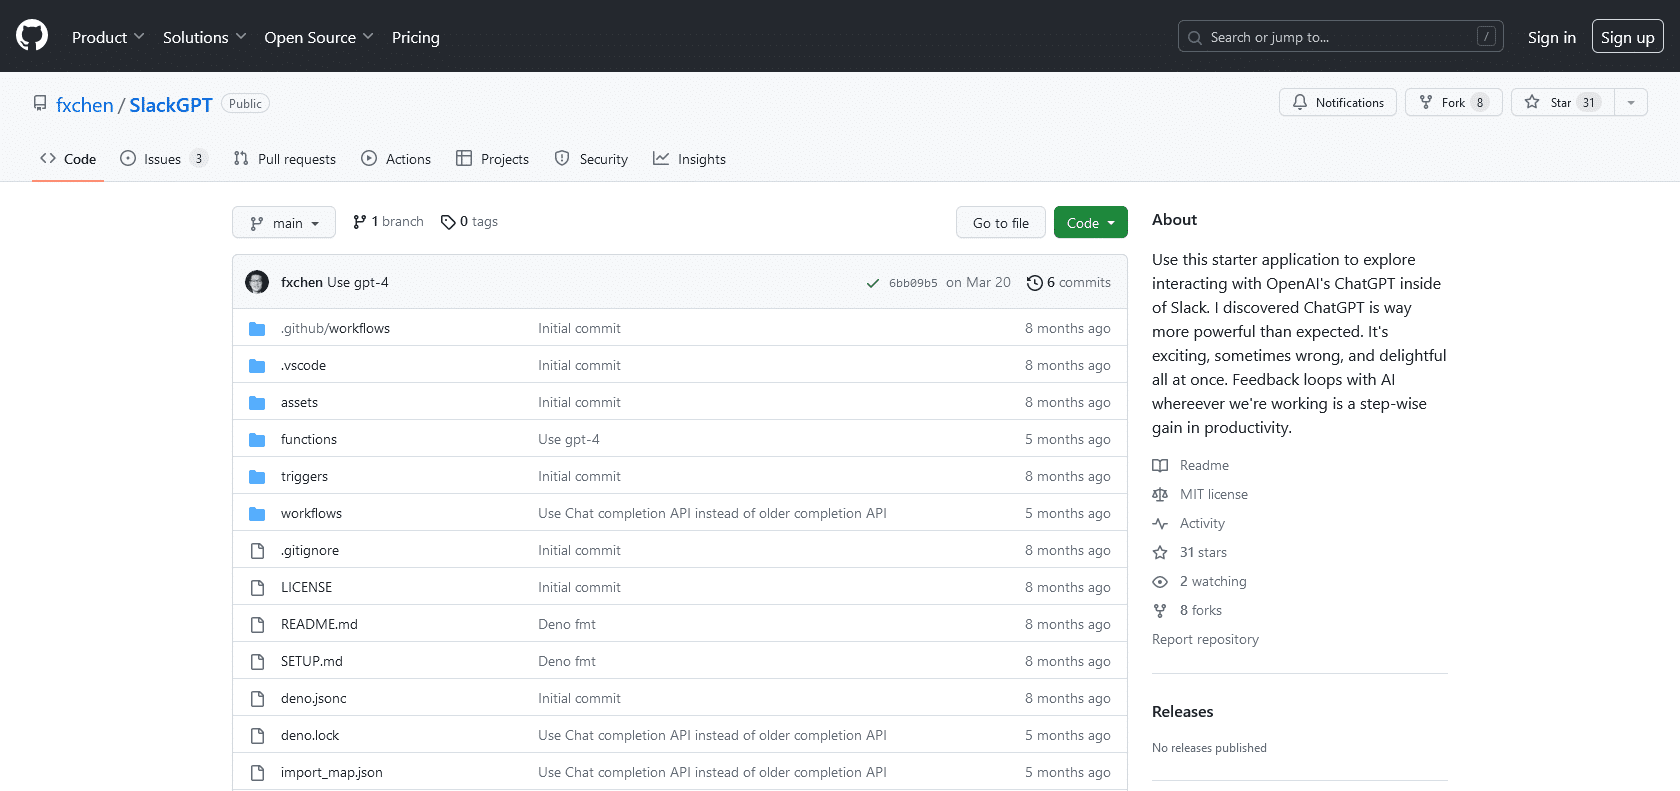Image resolution: width=1680 pixels, height=791 pixels.
Task: Click the fxchen avatar in commit header
Action: [257, 282]
